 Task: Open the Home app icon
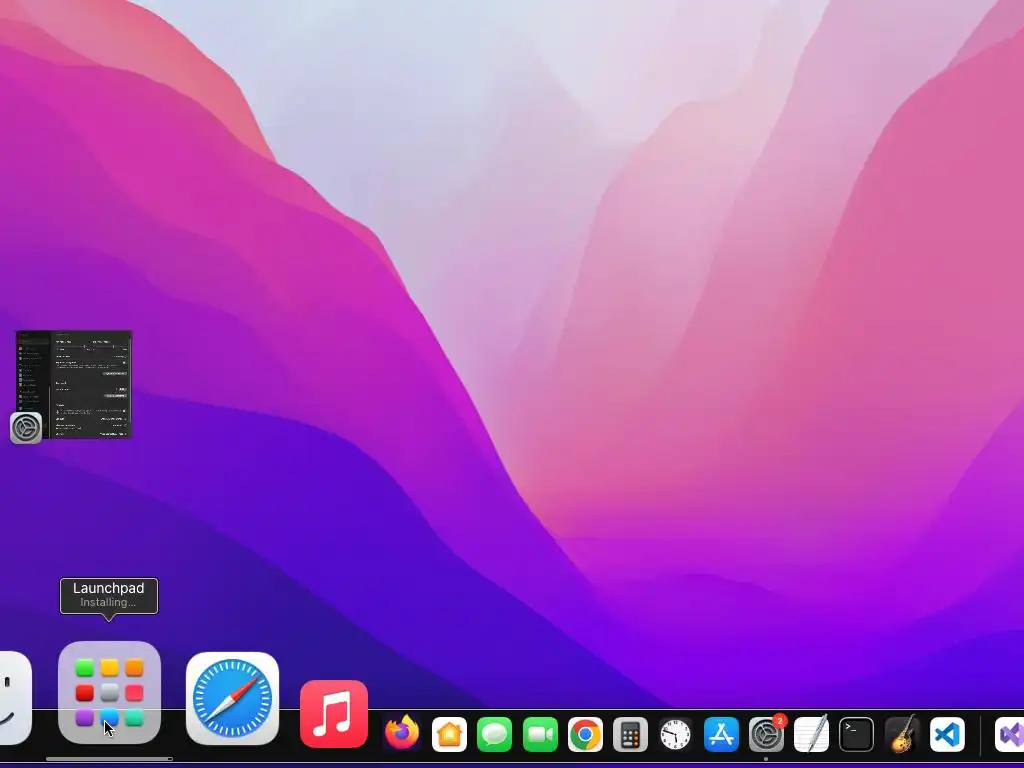point(449,735)
